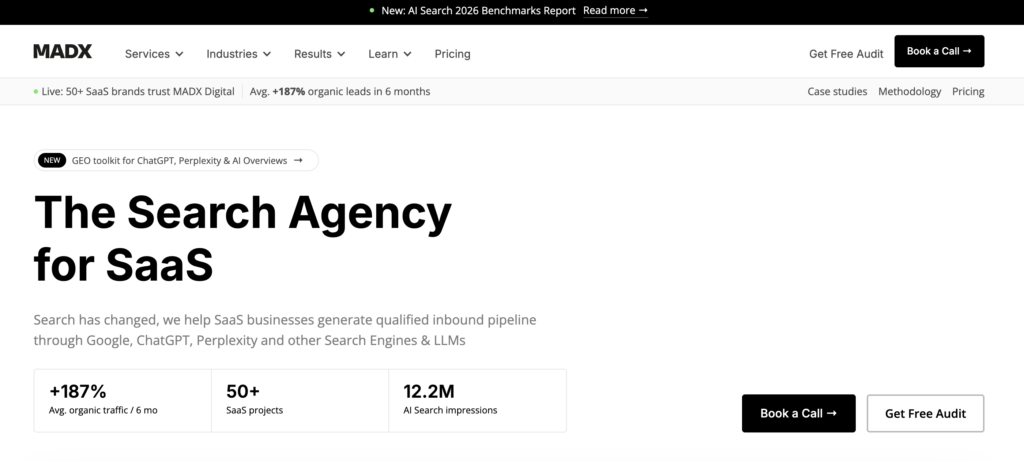Open the Results dropdown menu
This screenshot has height=461, width=1024.
pyautogui.click(x=319, y=54)
